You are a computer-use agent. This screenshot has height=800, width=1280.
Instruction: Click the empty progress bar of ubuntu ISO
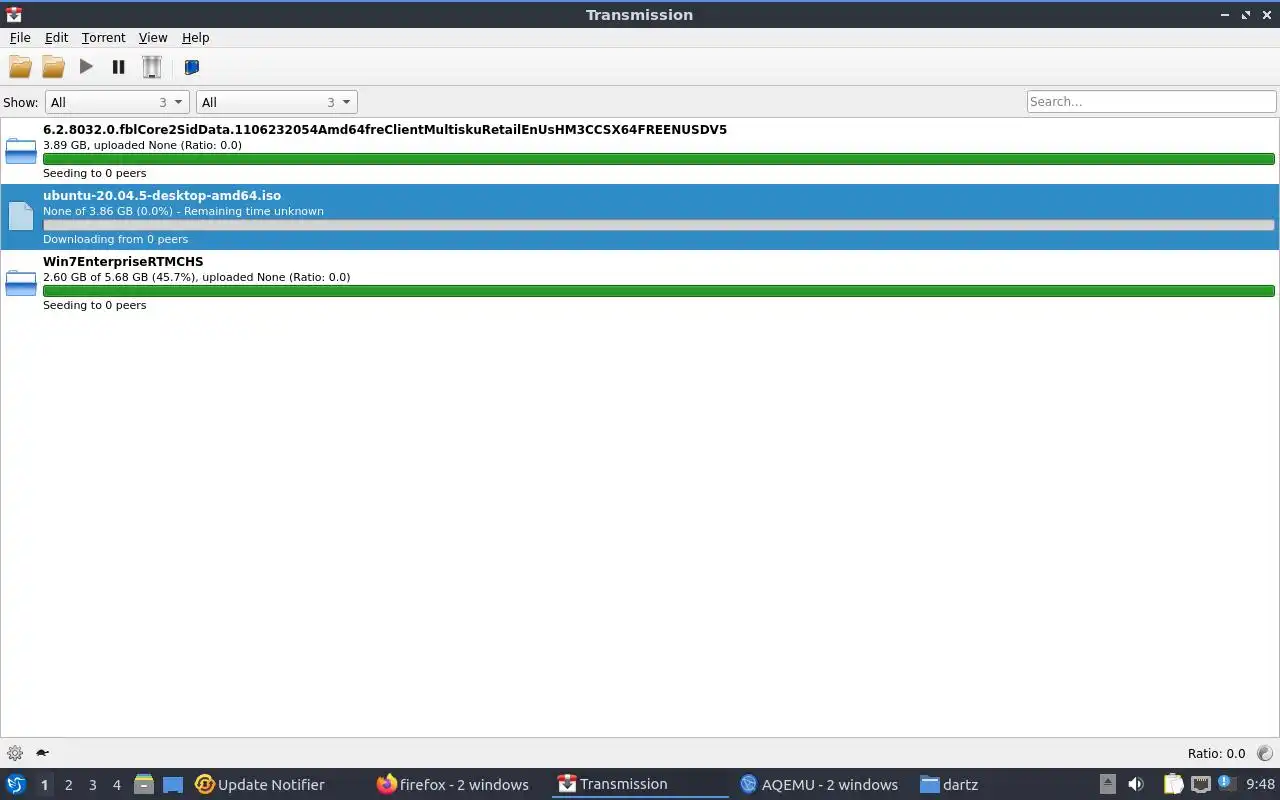[x=659, y=225]
